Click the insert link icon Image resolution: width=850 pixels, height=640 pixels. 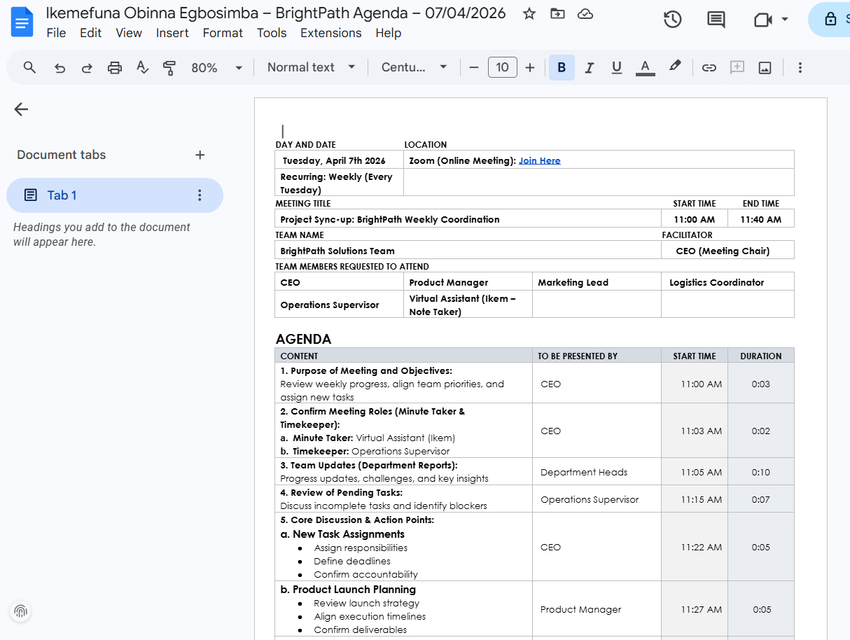709,68
